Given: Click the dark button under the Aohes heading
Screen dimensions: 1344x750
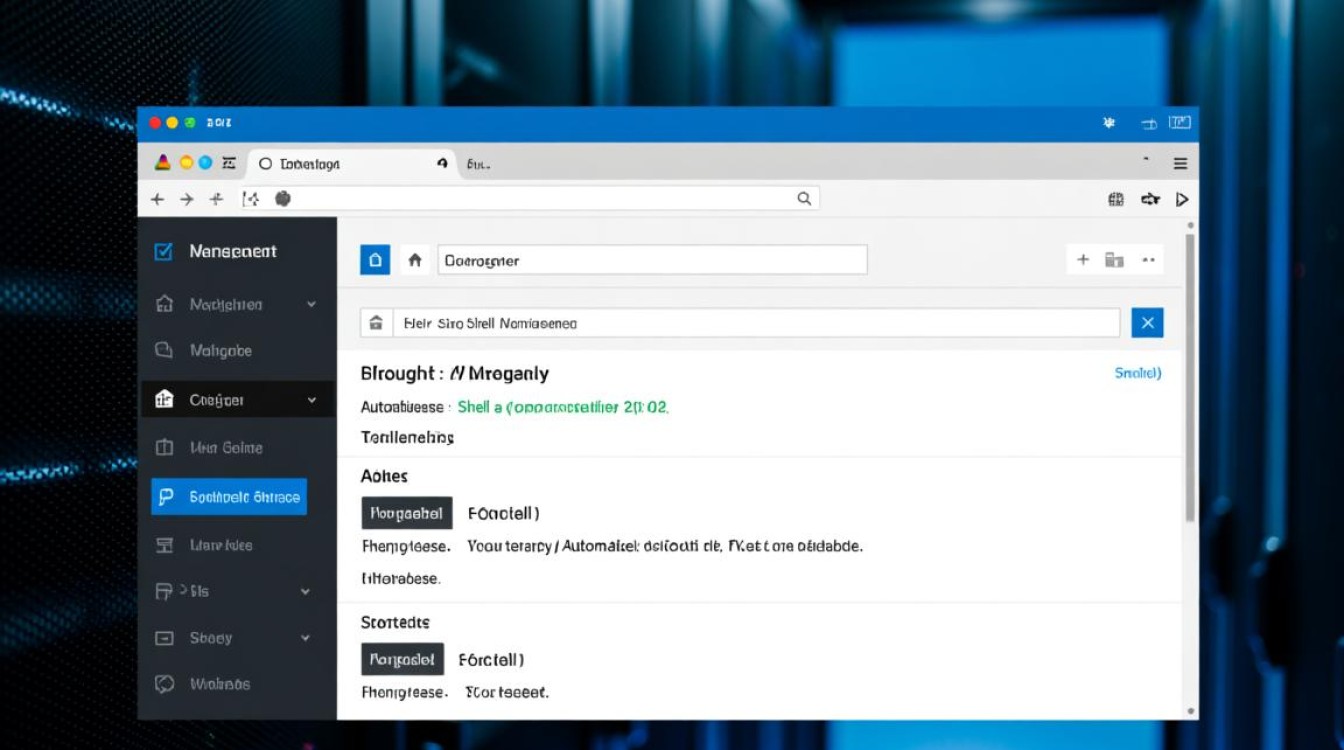Looking at the screenshot, I should (406, 513).
